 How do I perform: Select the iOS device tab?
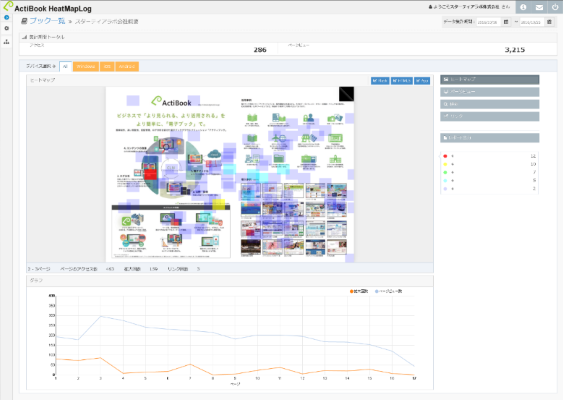[x=107, y=66]
